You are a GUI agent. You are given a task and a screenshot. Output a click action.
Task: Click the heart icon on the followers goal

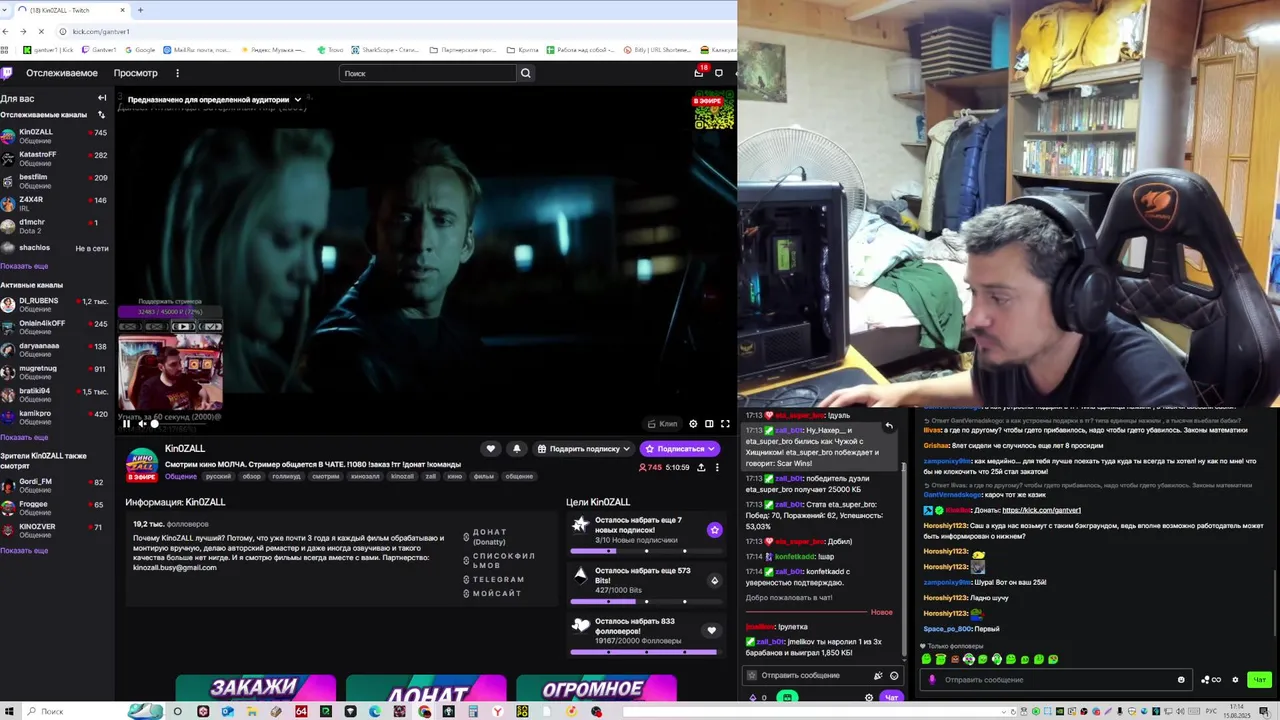[x=711, y=631]
